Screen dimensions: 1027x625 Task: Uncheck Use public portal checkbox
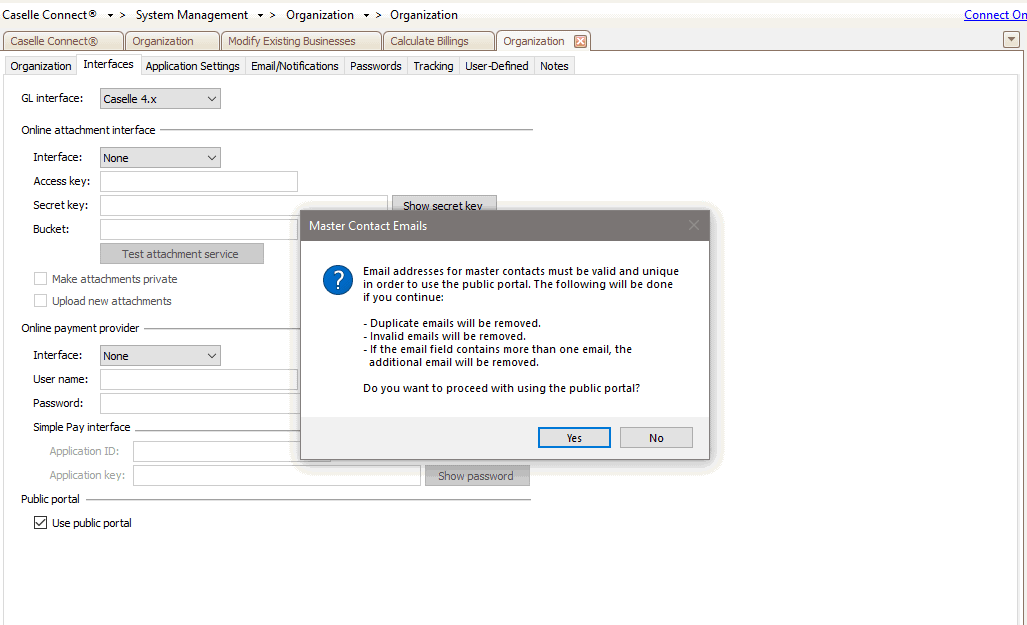(x=41, y=523)
